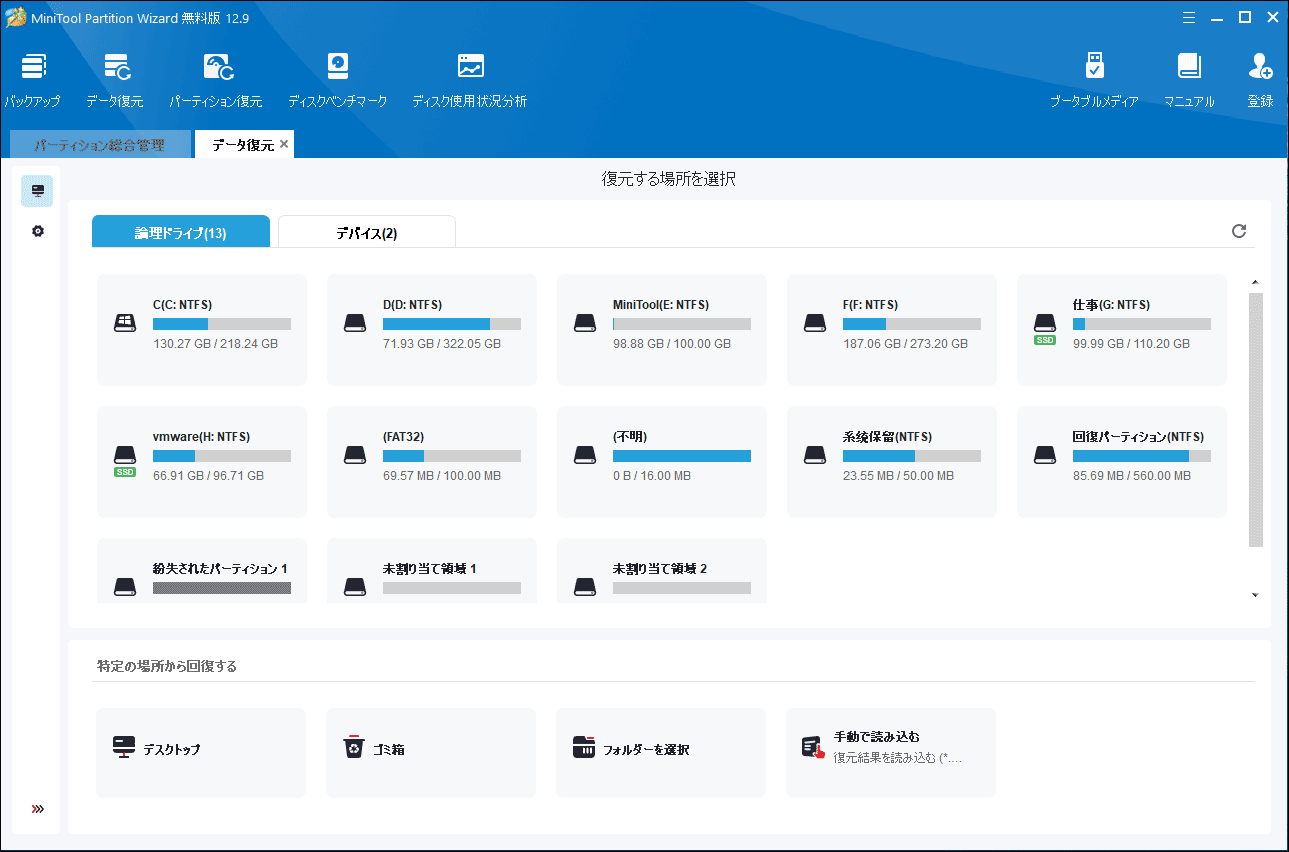Click the MiniTool app logo in title bar

click(x=15, y=17)
